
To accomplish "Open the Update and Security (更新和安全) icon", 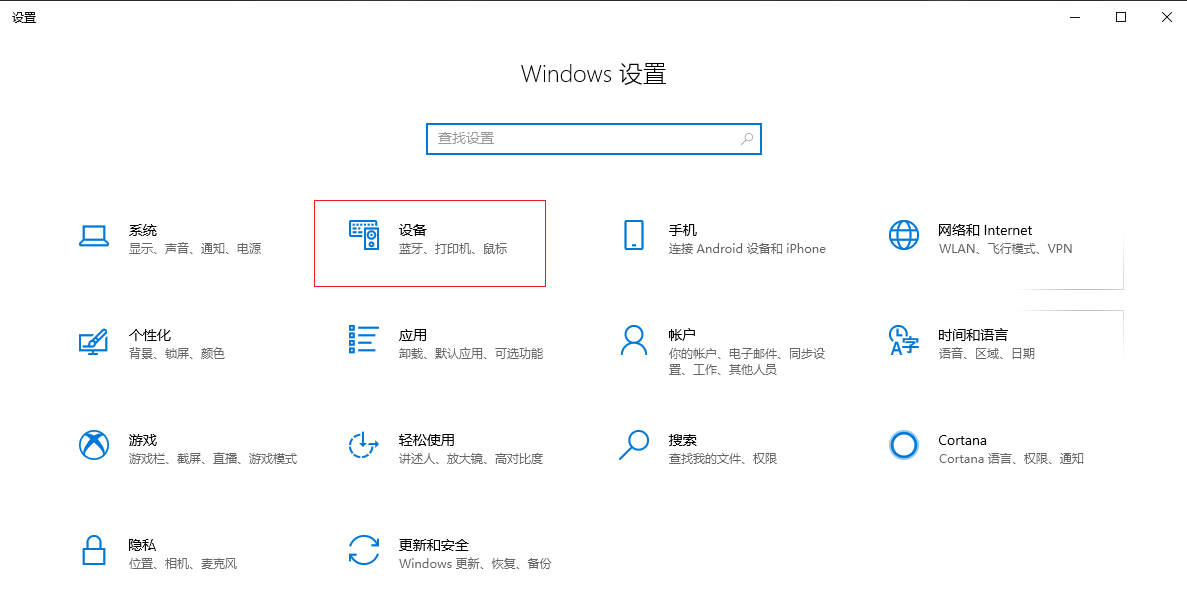I will [364, 550].
